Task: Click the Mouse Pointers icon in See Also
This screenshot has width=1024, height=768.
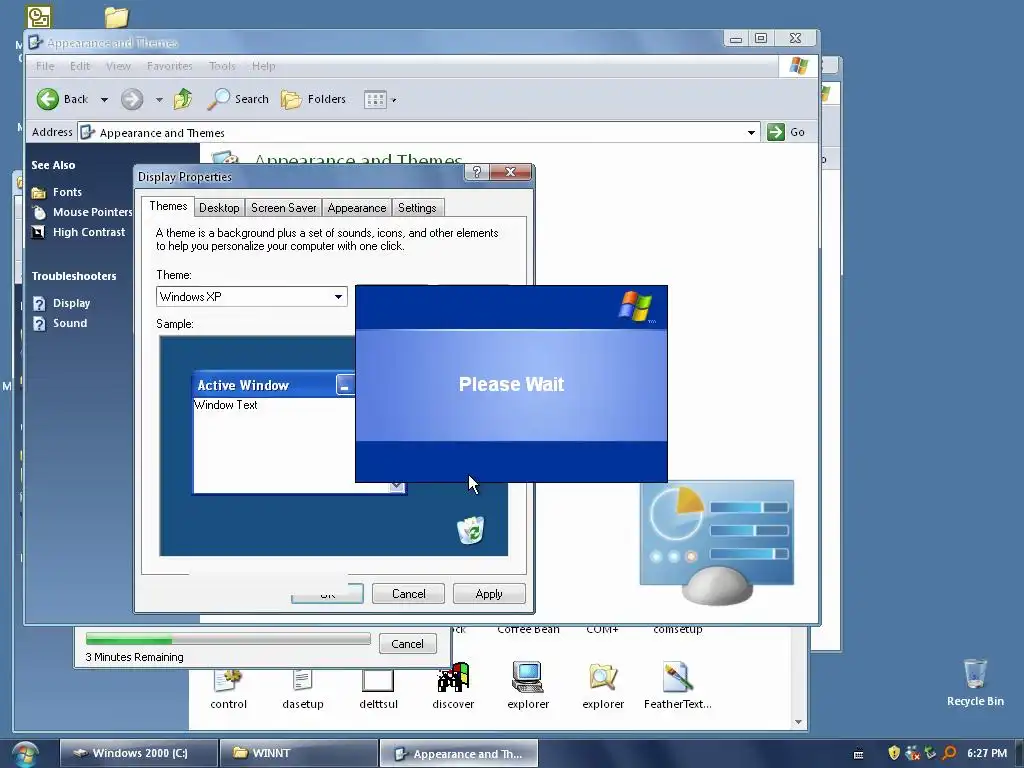Action: coord(39,212)
